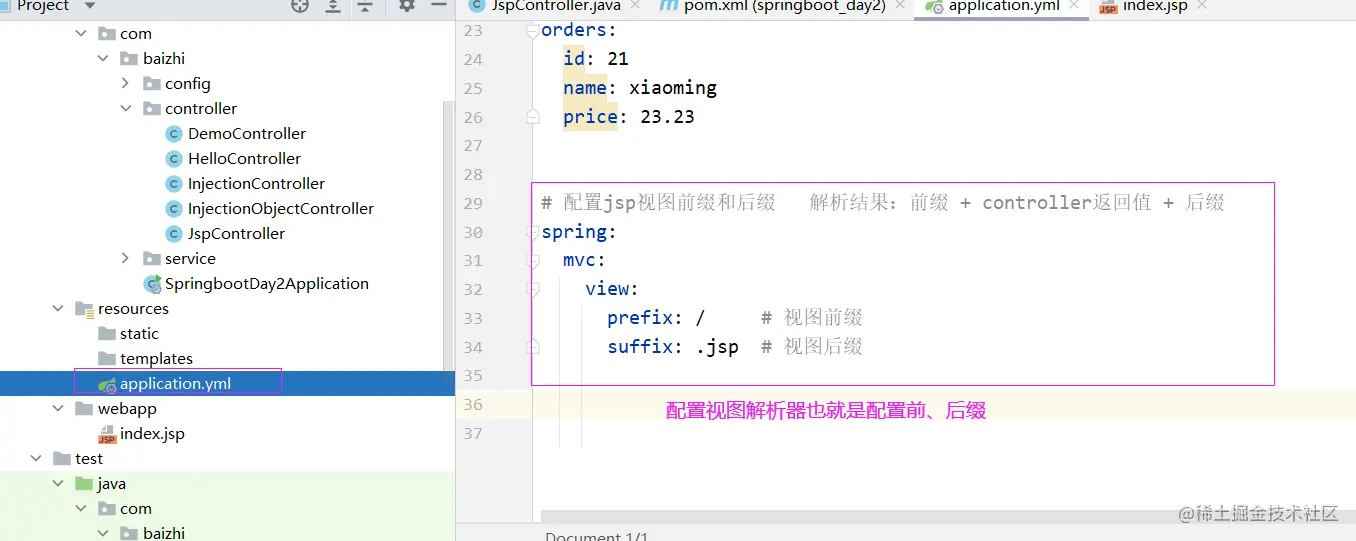Click the resources folder icon
The height and width of the screenshot is (541, 1356).
[85, 309]
